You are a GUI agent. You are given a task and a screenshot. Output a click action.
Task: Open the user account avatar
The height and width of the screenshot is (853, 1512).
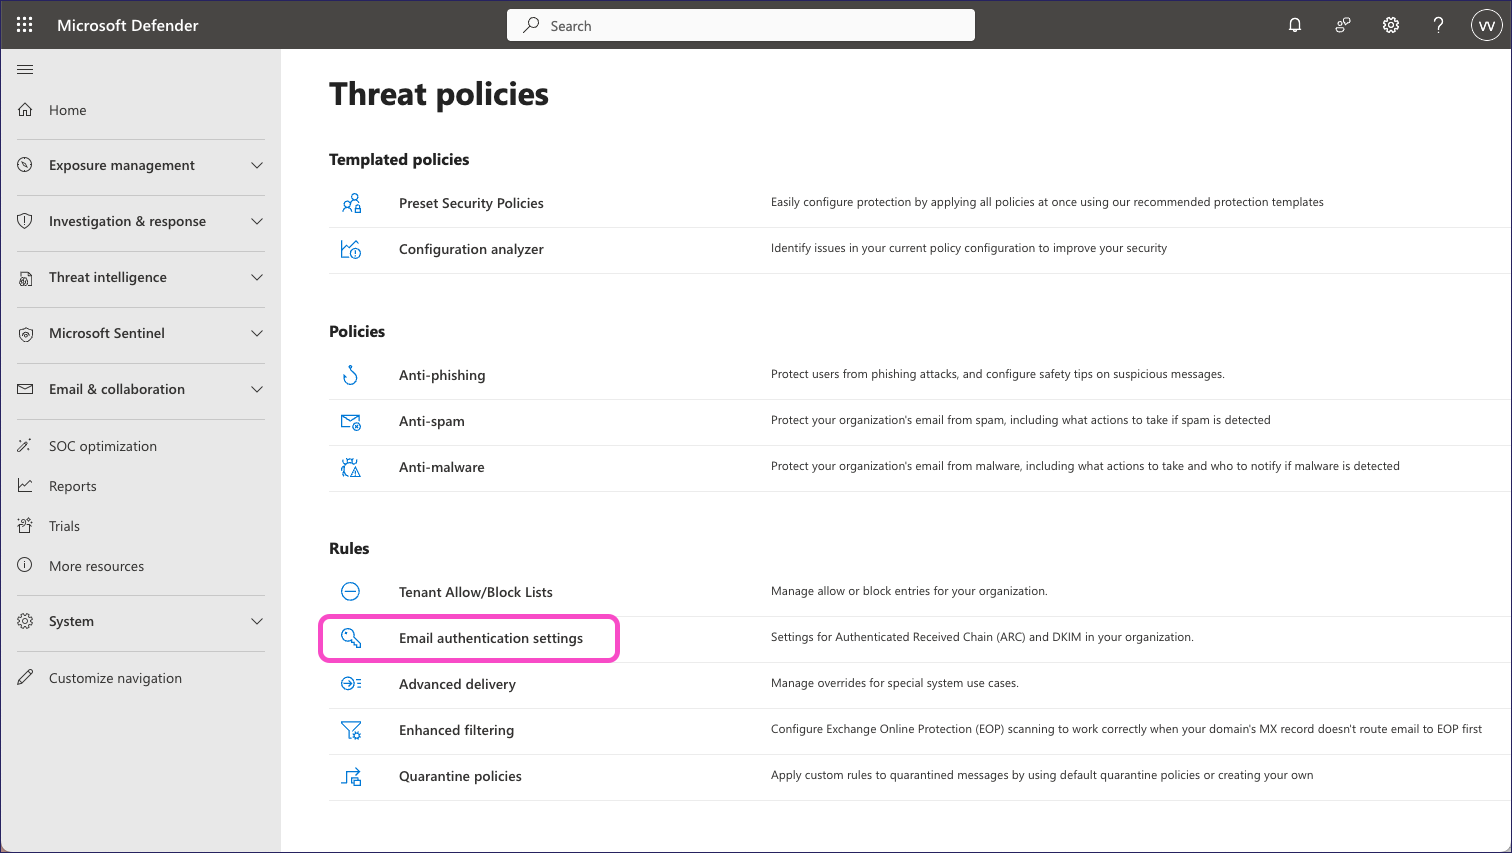click(x=1486, y=25)
